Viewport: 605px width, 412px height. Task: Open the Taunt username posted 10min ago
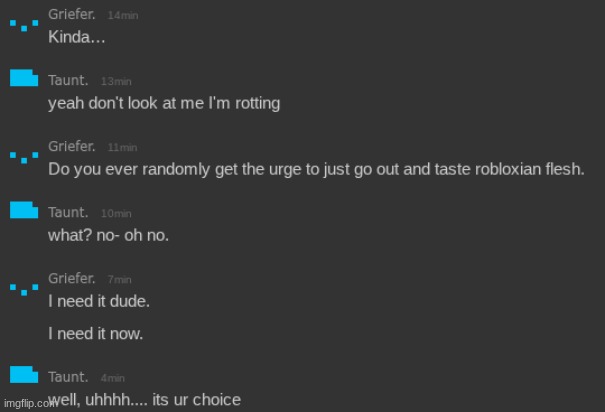69,213
